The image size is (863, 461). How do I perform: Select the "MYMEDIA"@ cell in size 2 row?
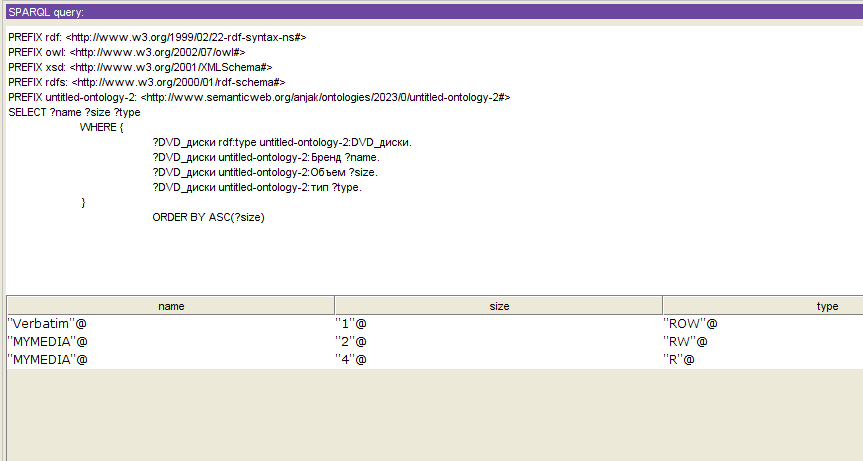tap(171, 342)
